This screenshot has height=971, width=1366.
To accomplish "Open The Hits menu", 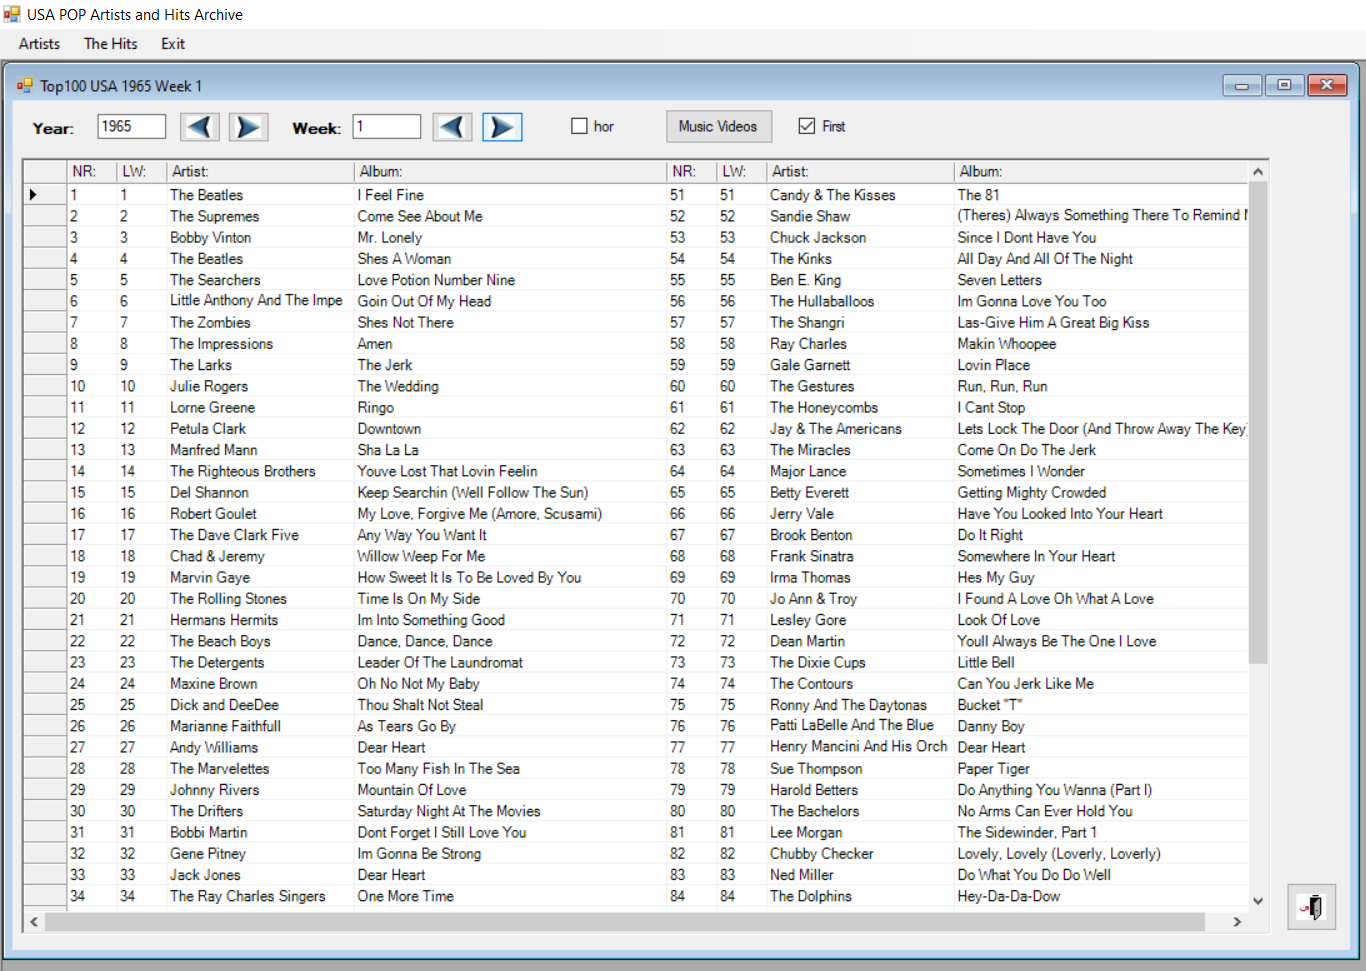I will tap(110, 44).
